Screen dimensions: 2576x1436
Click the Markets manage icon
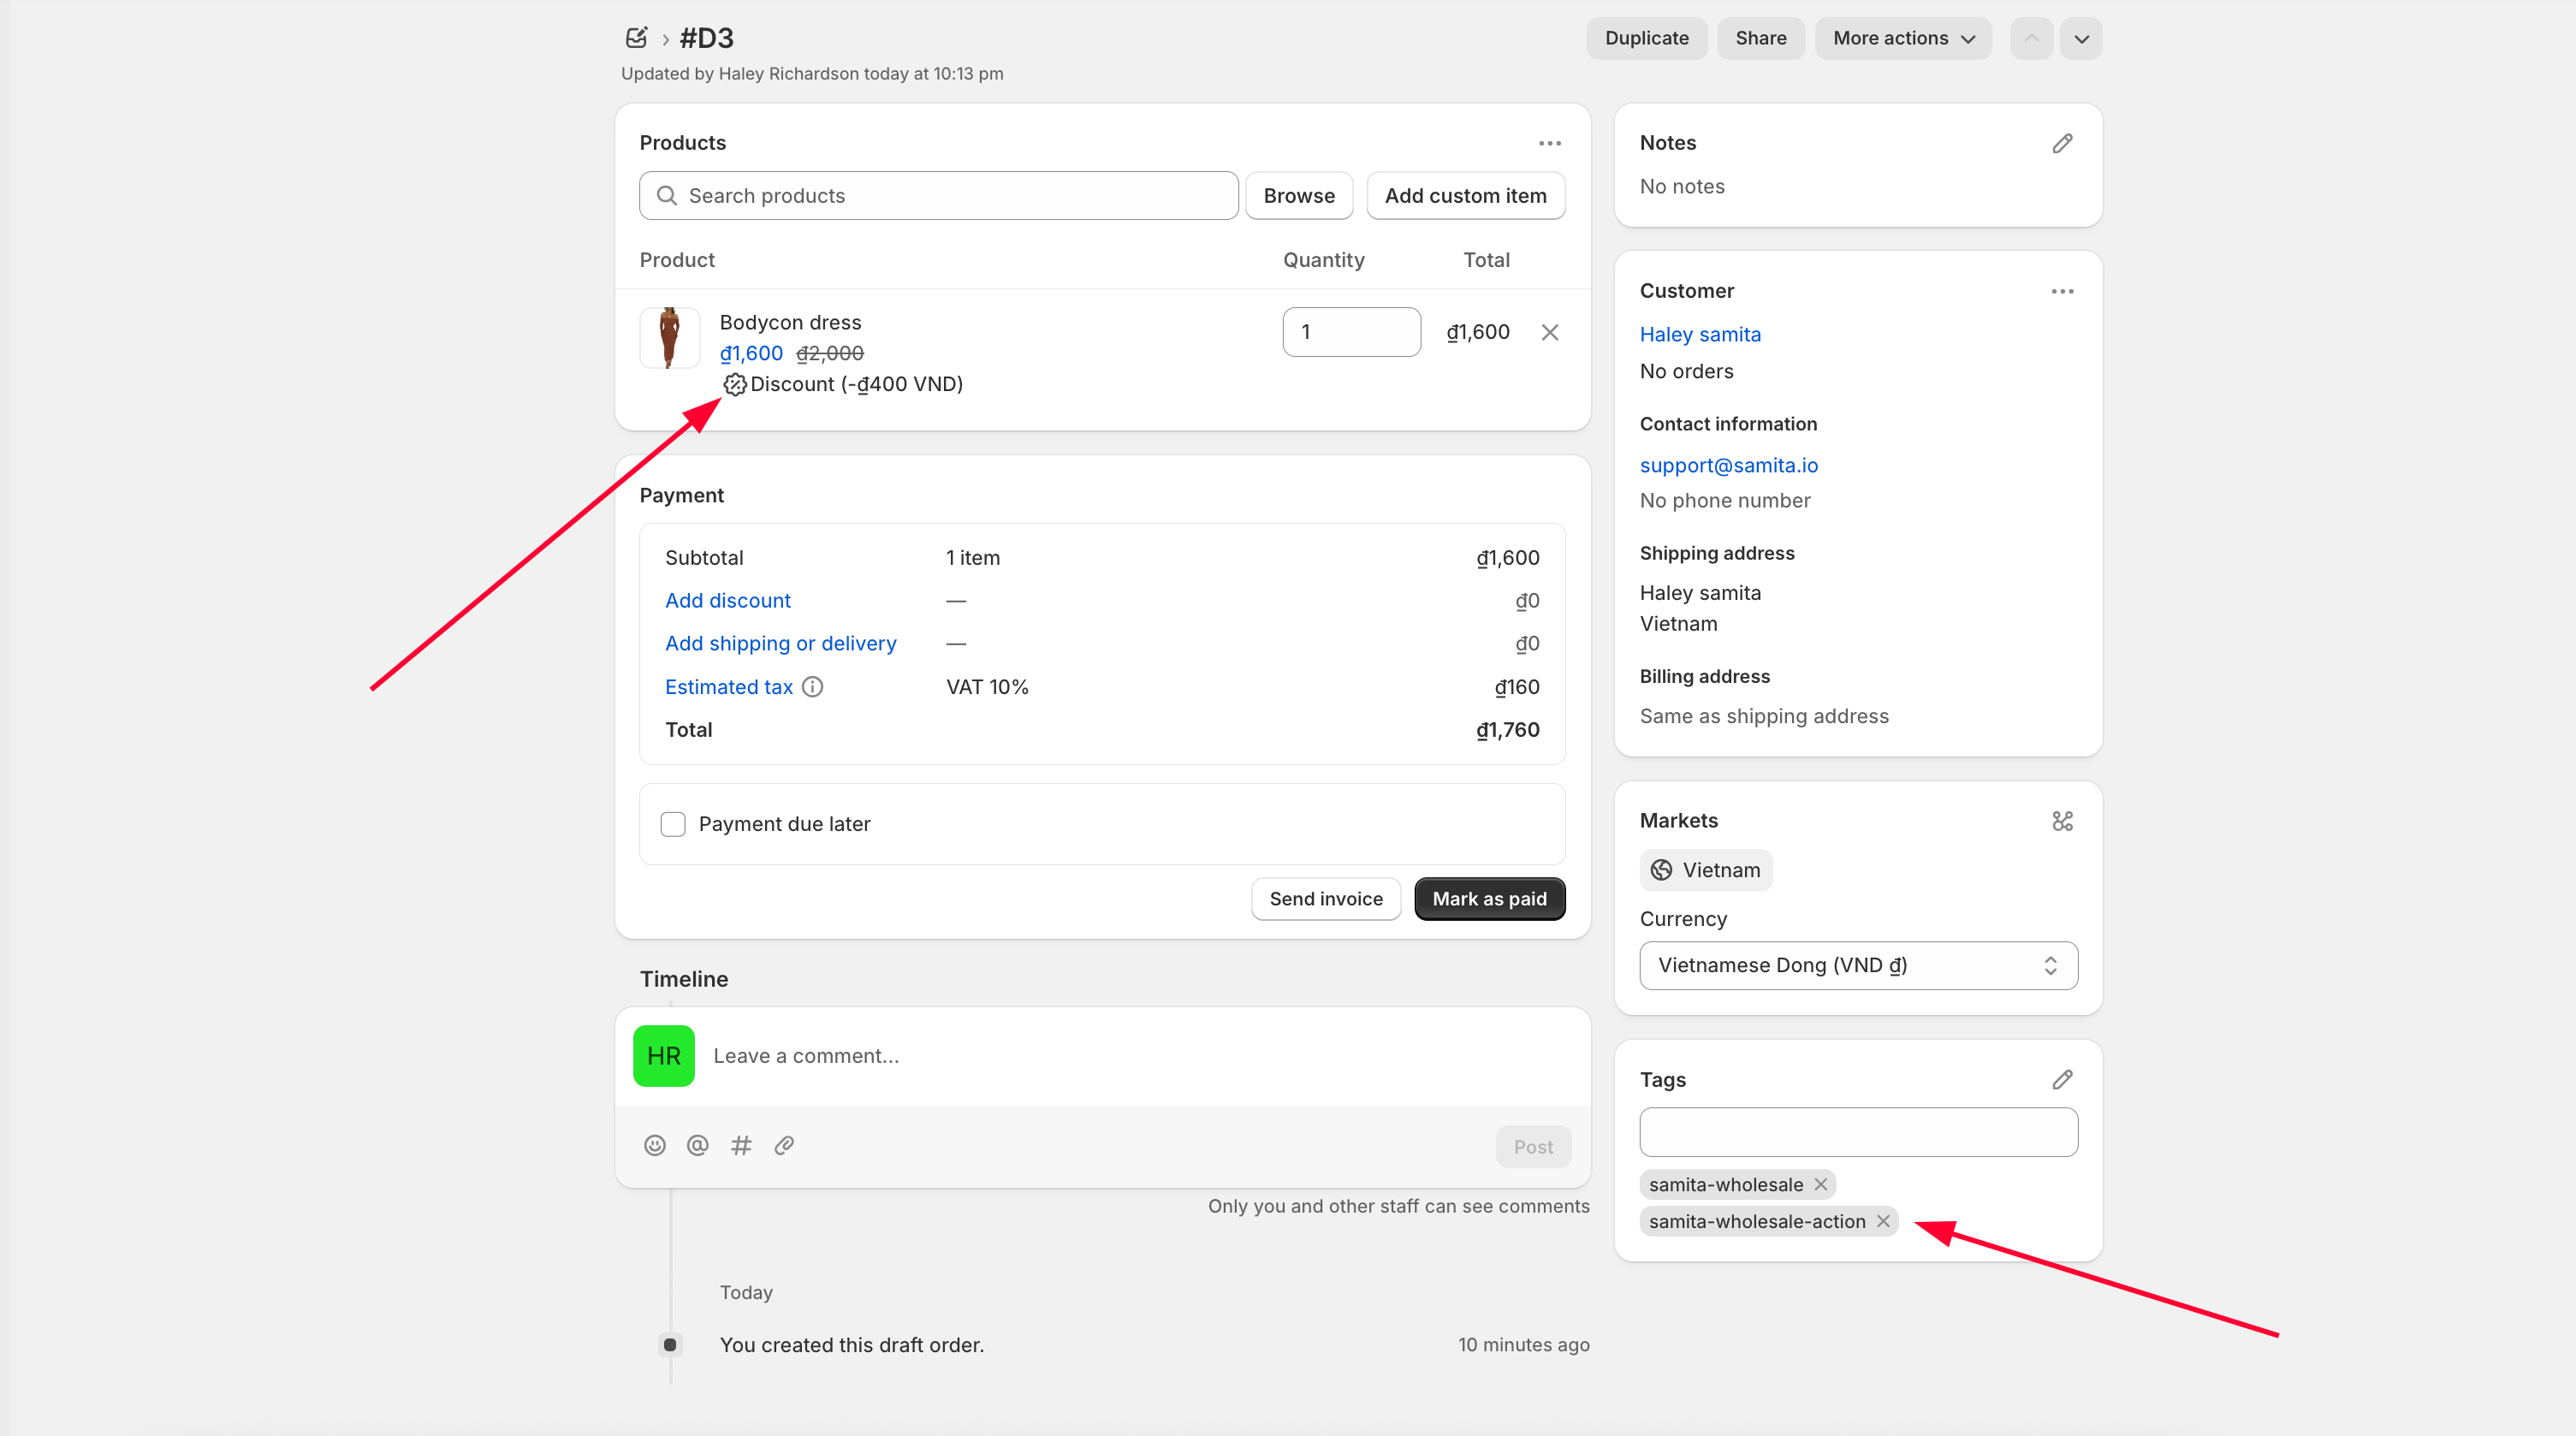[2062, 821]
